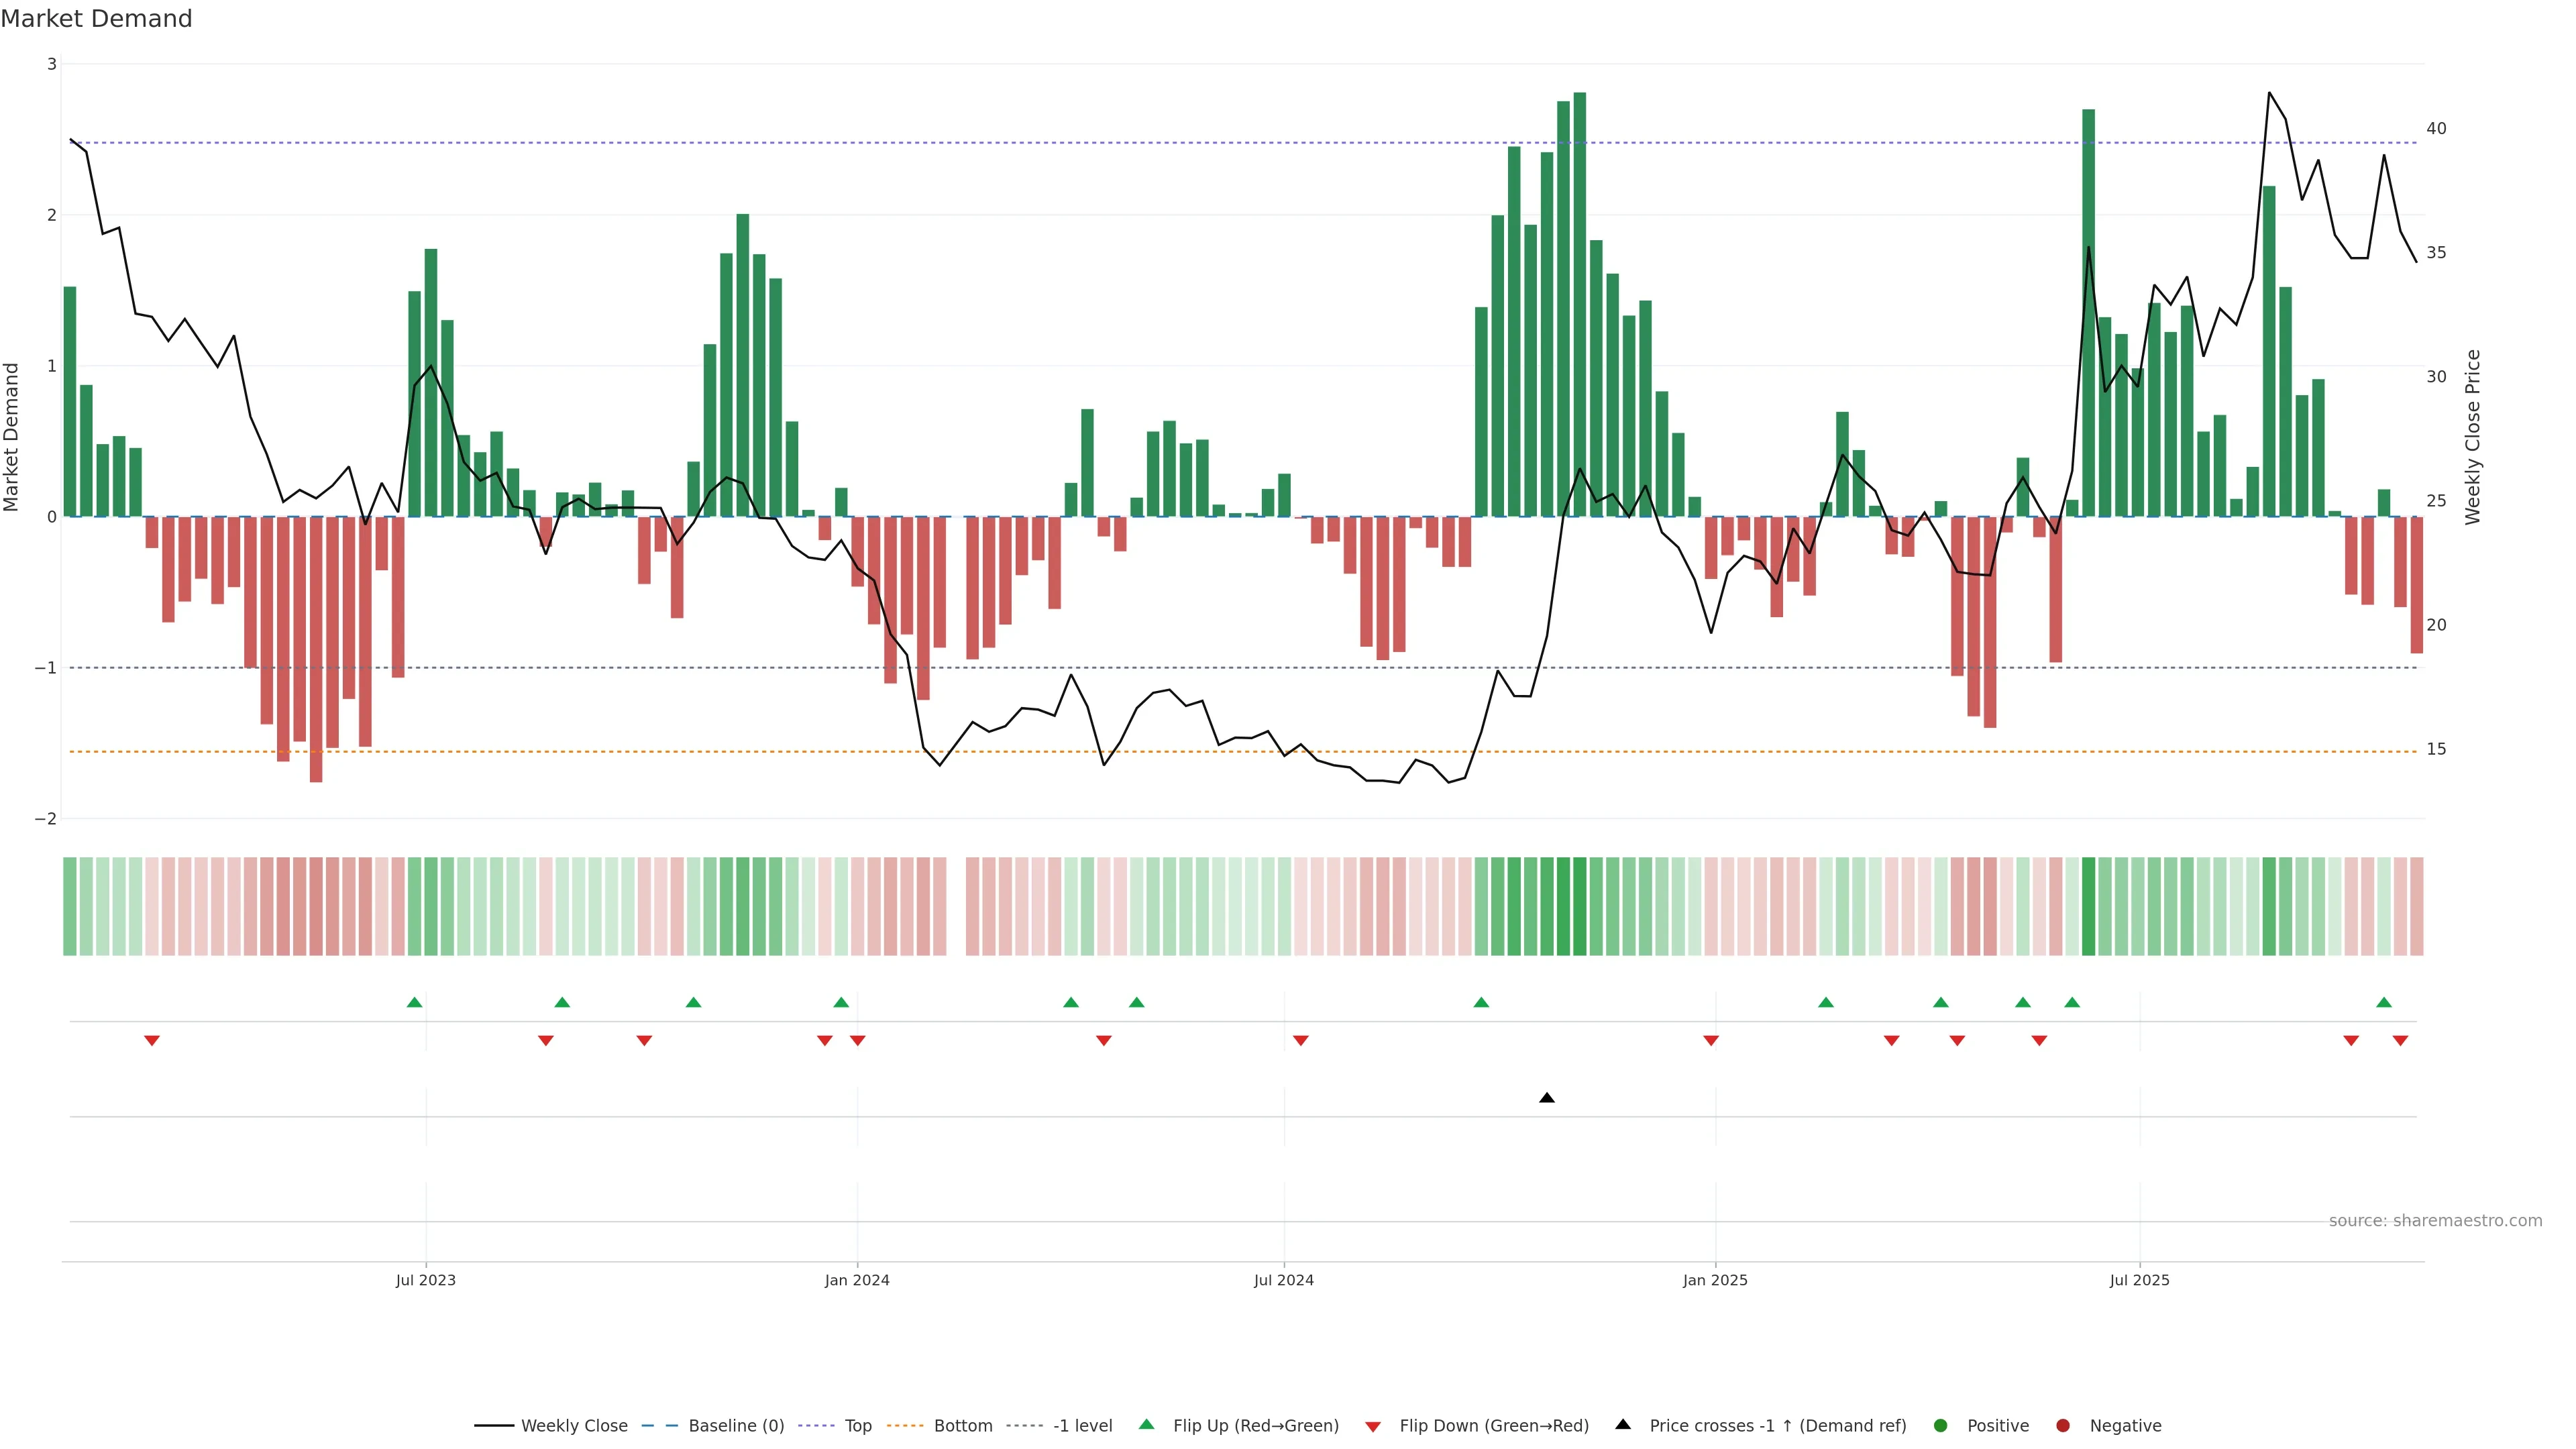Click the dark red Negative legend dot
Image resolution: width=2576 pixels, height=1449 pixels.
[2063, 1425]
